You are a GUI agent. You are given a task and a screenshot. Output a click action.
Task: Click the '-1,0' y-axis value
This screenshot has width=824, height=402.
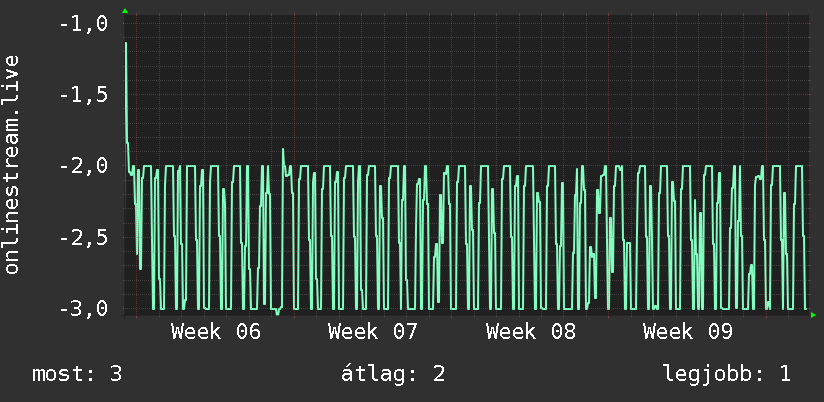coord(84,24)
